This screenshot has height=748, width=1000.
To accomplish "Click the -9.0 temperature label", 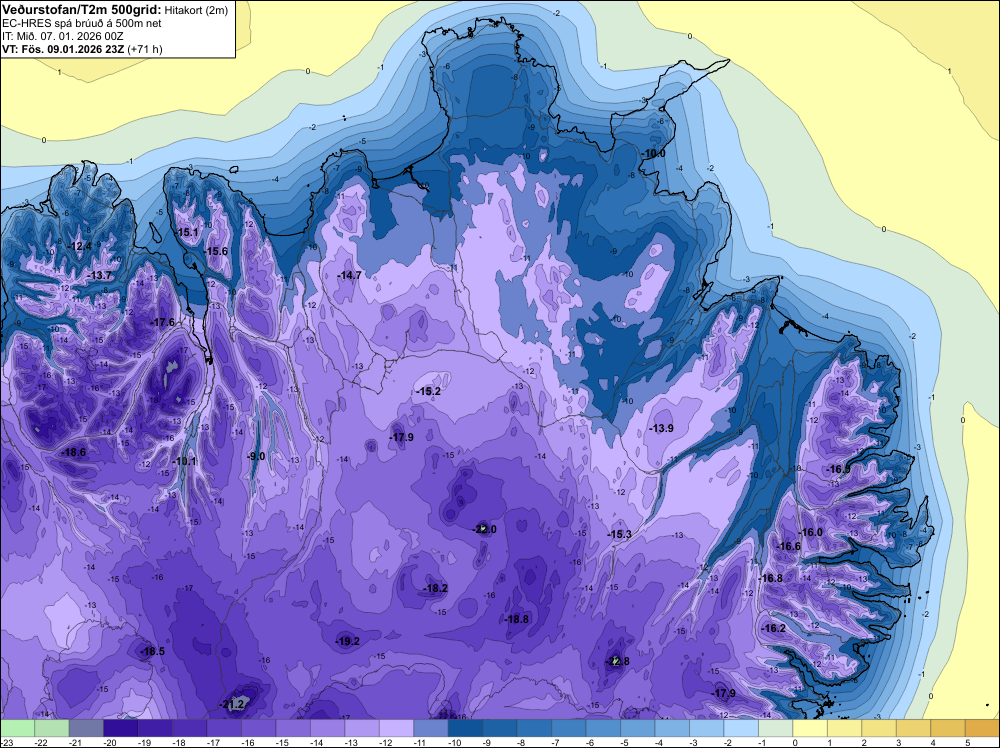I will point(256,456).
